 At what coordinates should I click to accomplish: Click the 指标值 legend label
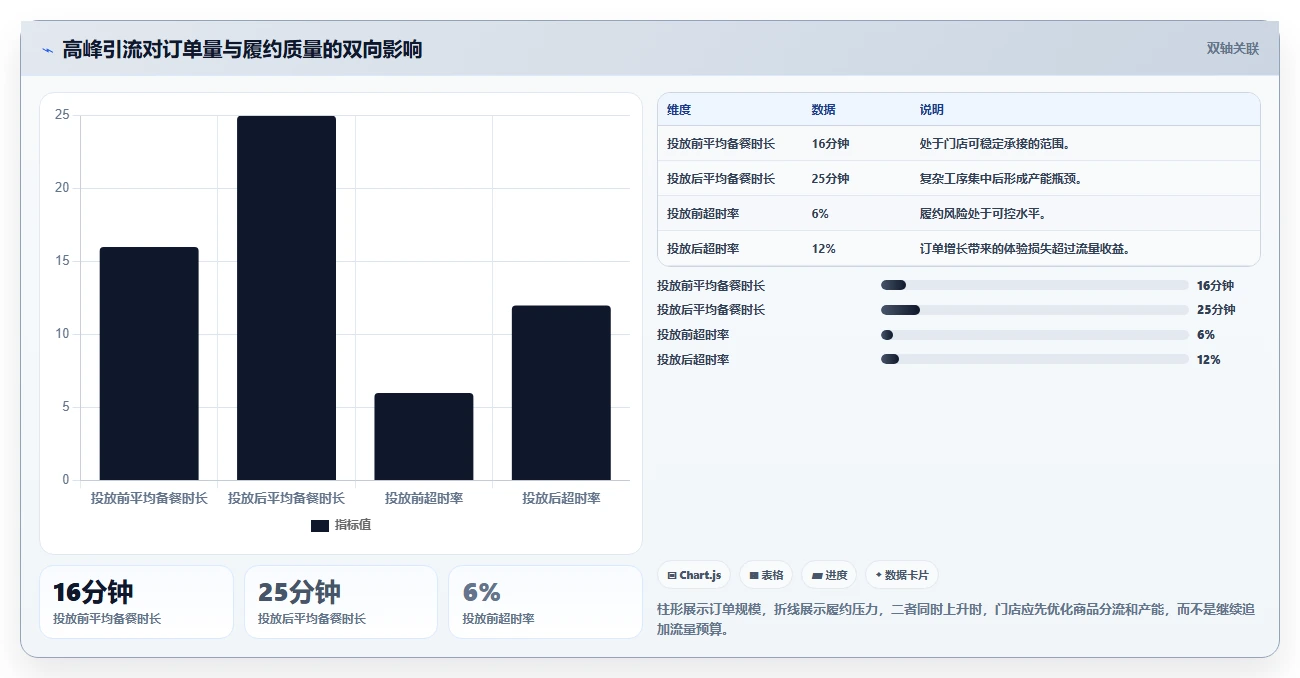tap(352, 525)
